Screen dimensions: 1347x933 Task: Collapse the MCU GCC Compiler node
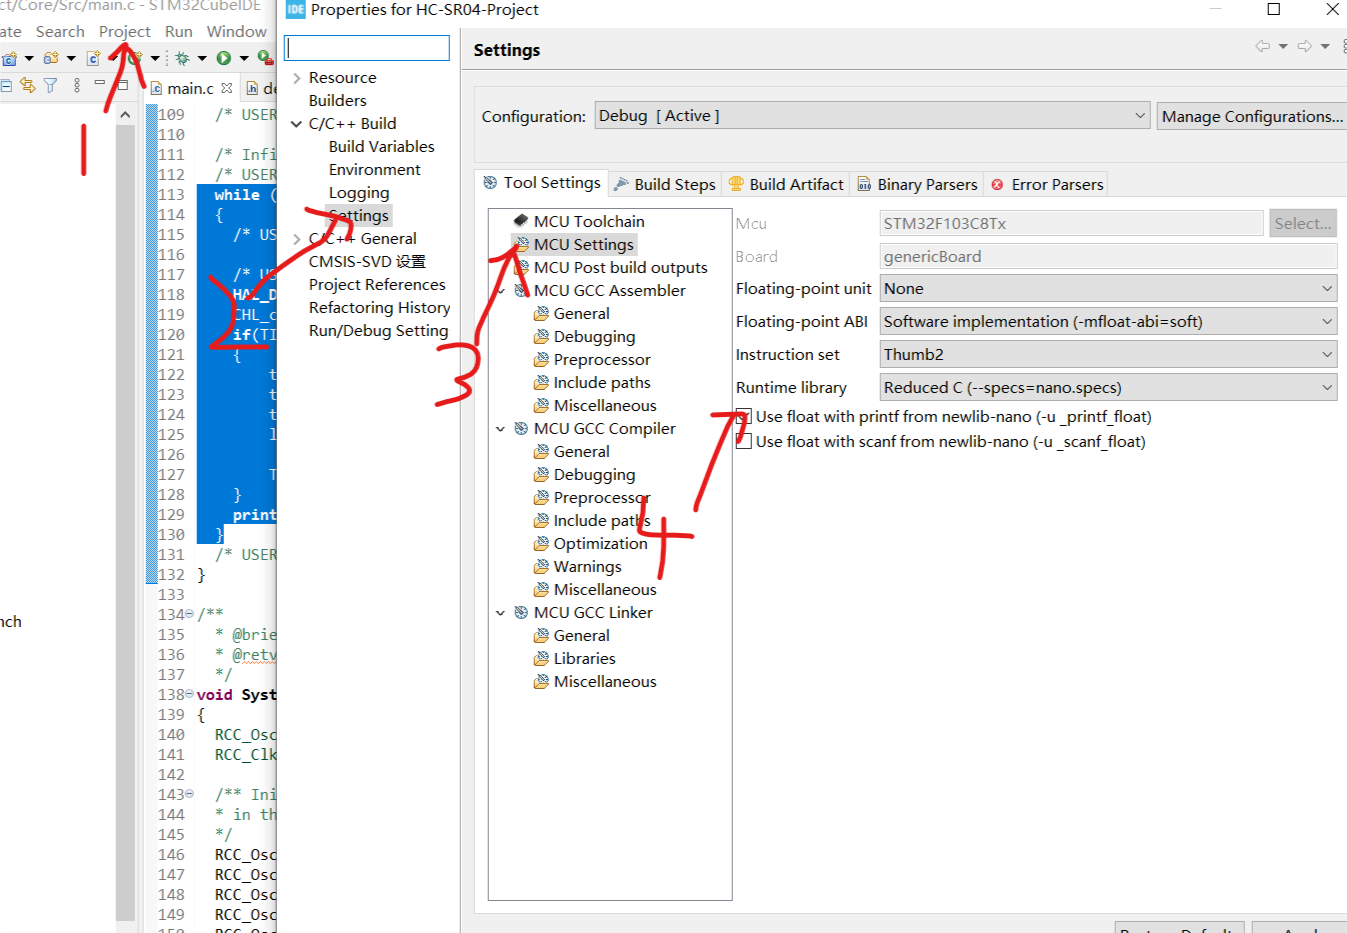click(x=501, y=428)
